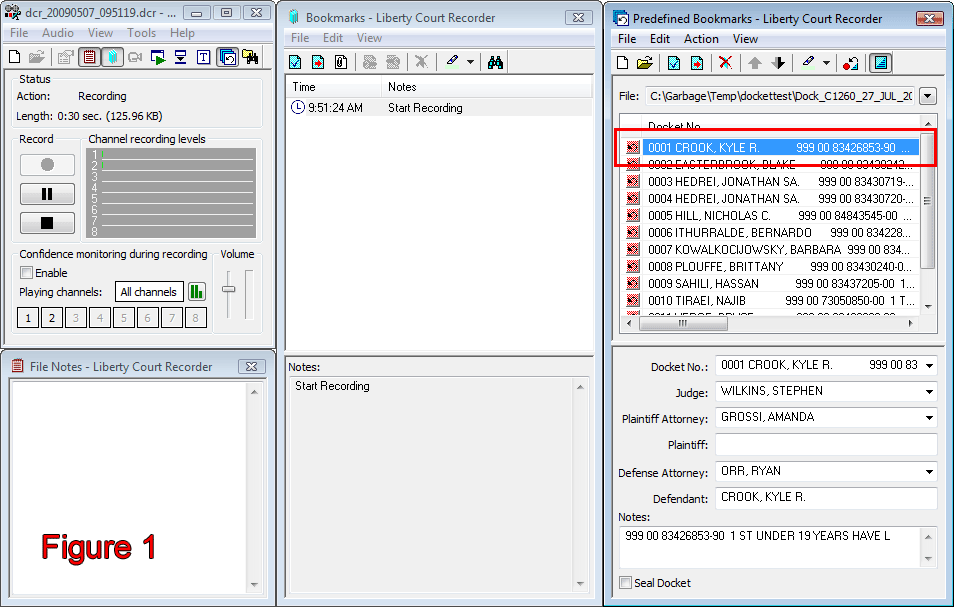The image size is (954, 607).
Task: Open the Audio menu
Action: click(57, 32)
